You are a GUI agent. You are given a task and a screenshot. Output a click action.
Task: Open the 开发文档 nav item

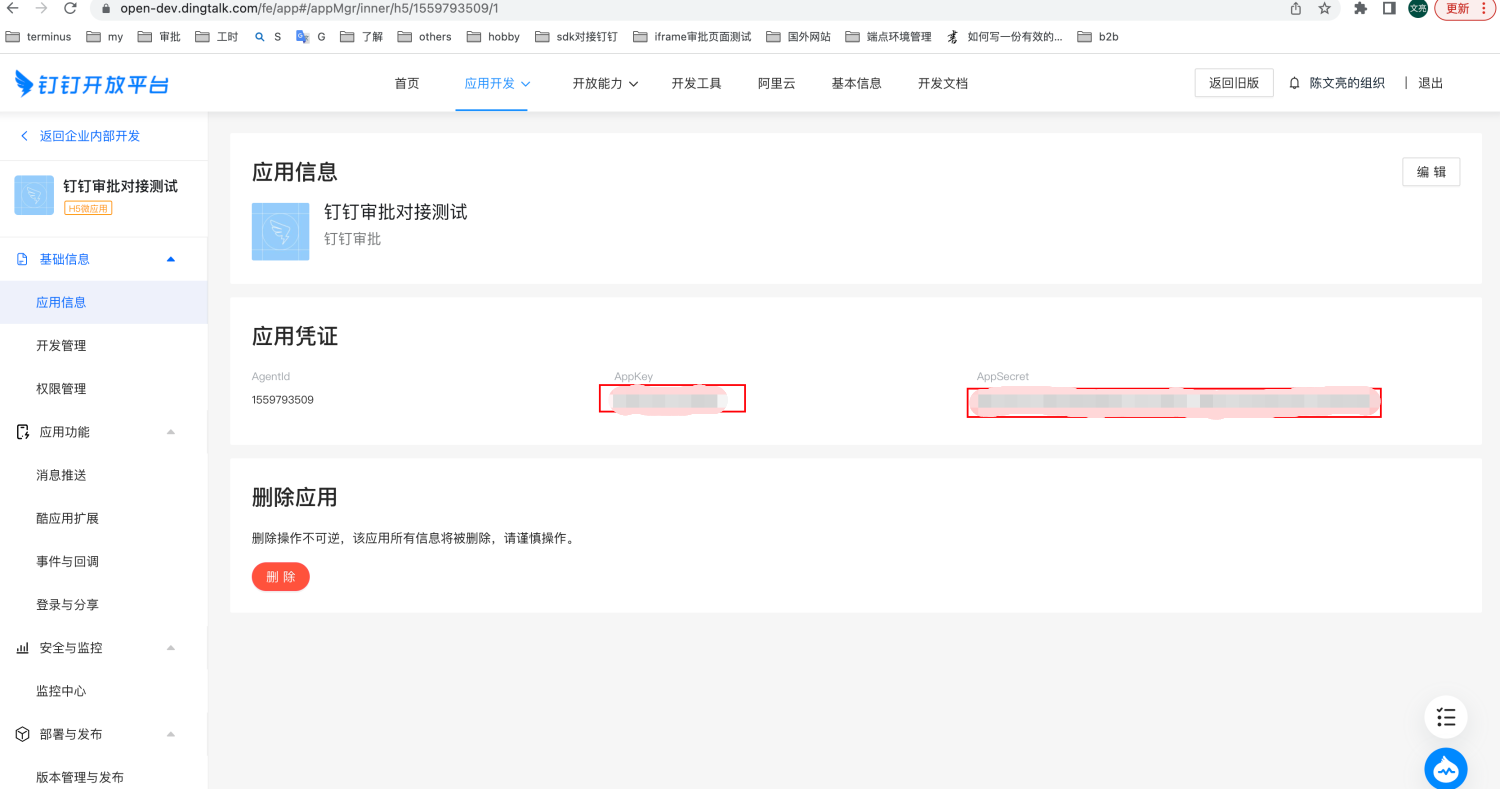tap(943, 83)
